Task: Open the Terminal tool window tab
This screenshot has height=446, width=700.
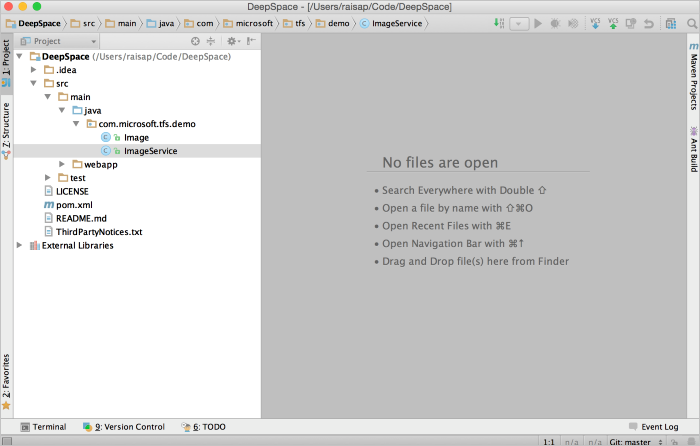Action: point(43,427)
